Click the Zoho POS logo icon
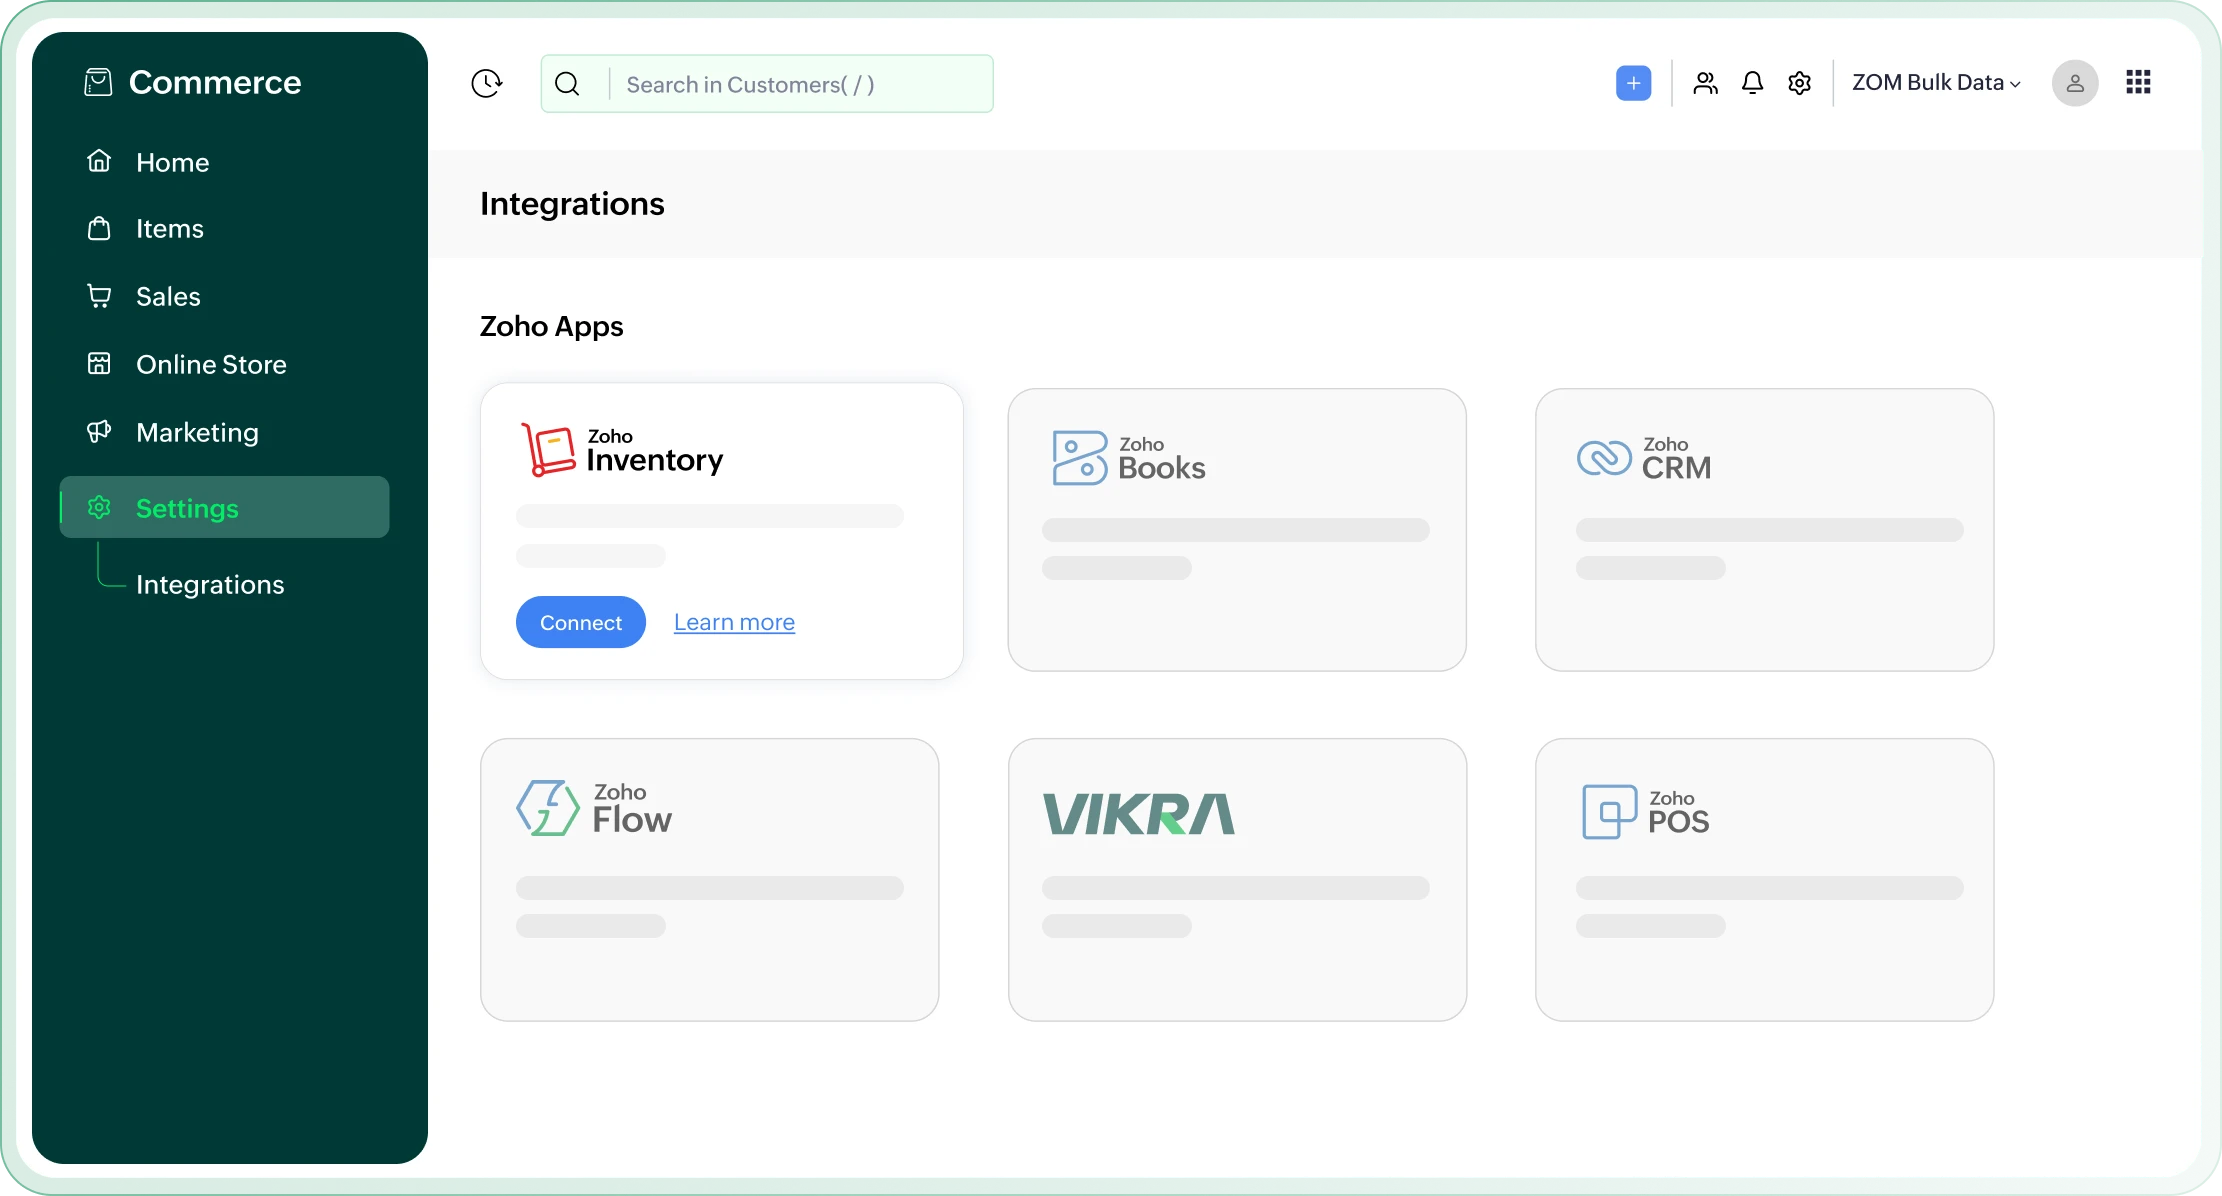The image size is (2222, 1196). click(x=1609, y=811)
